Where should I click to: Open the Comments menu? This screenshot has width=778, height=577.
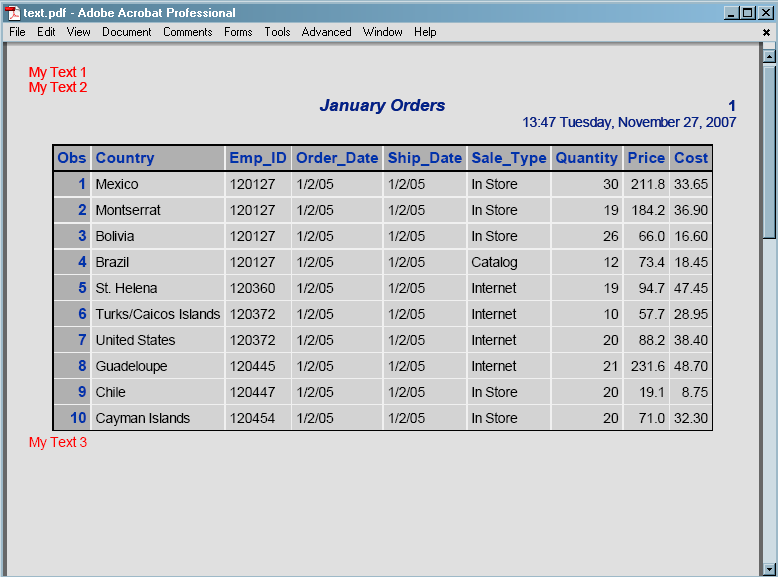coord(187,32)
